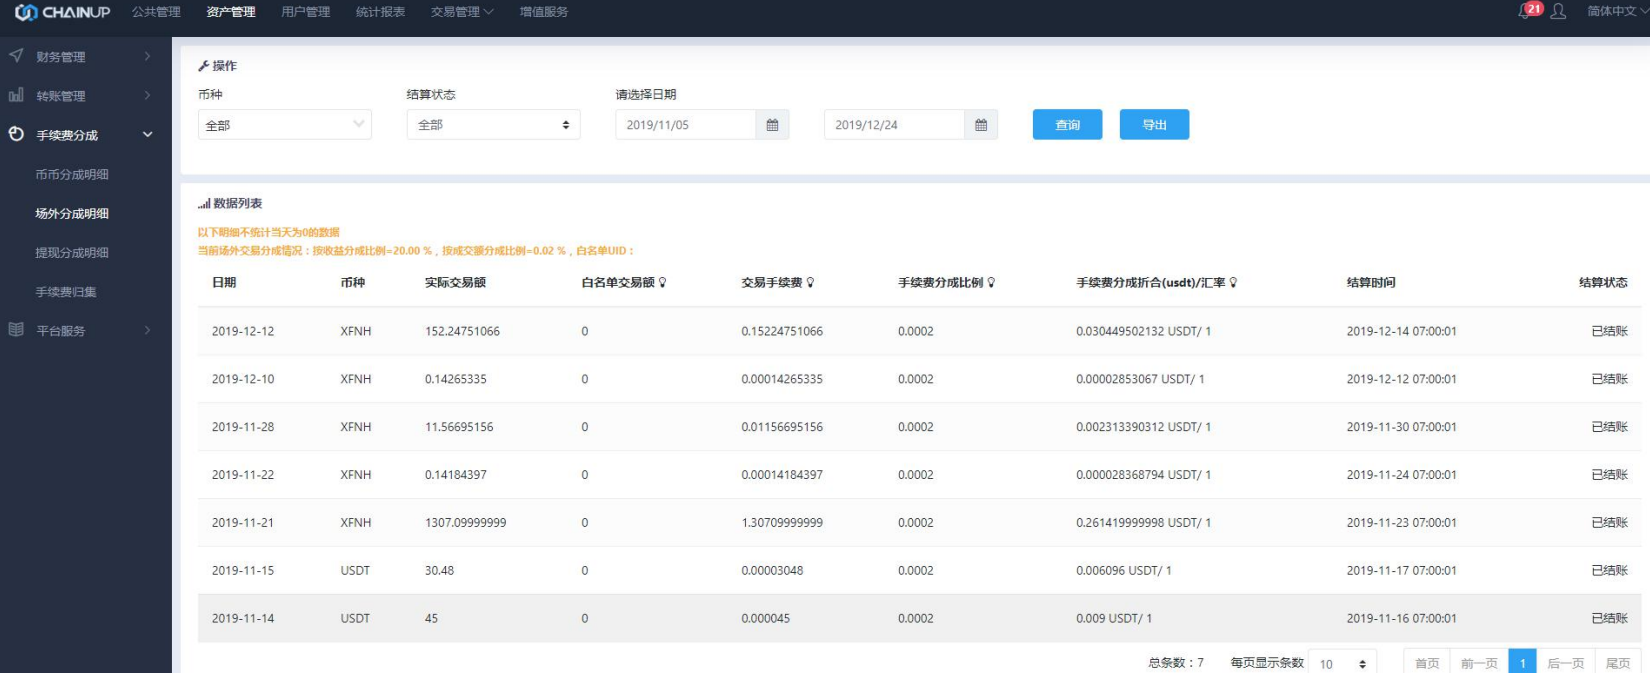Expand the 平台服务 sidebar section
The height and width of the screenshot is (680, 1650).
[147, 330]
